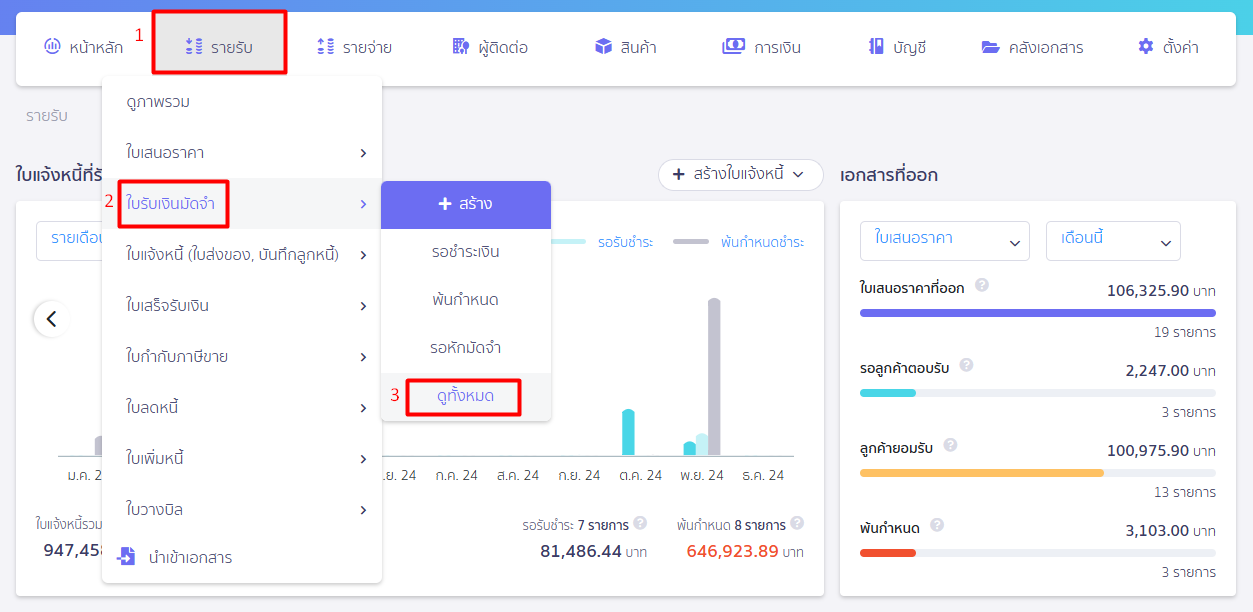Screen dimensions: 1253x612
Task: Choose รอชำระเงิน from the submenu
Action: (466, 252)
